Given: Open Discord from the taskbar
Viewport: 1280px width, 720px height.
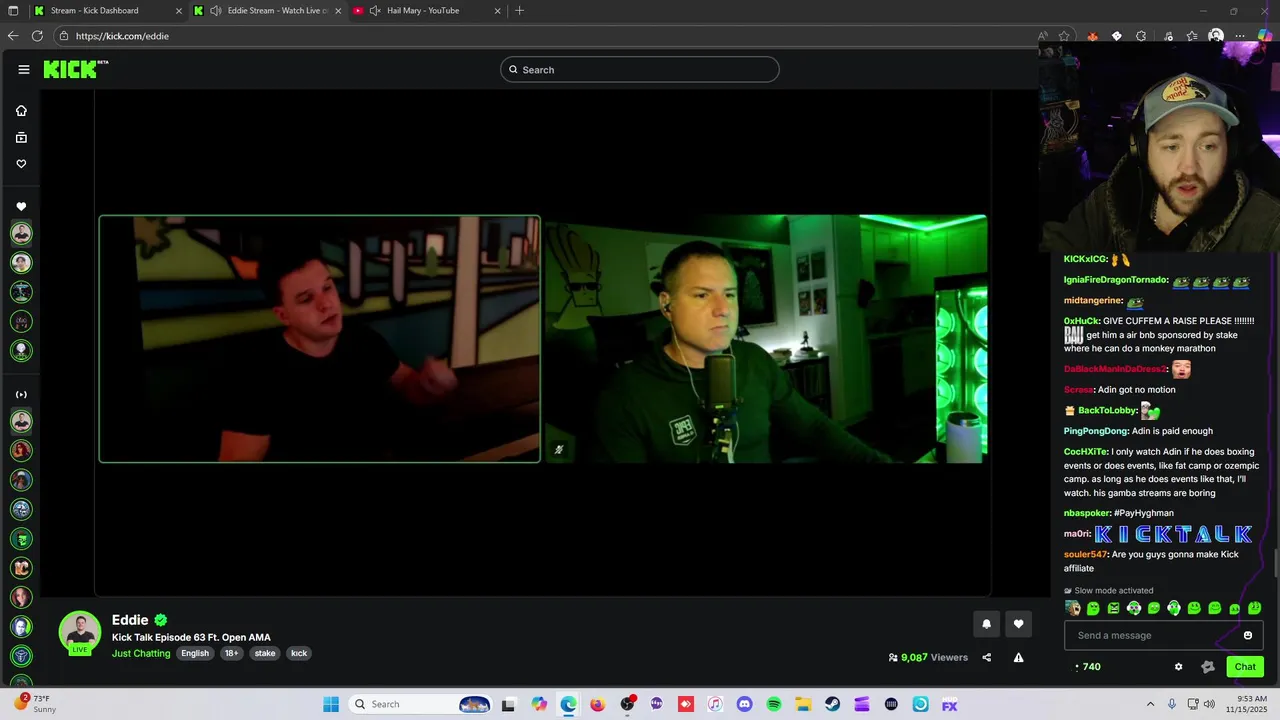Looking at the screenshot, I should [x=744, y=704].
